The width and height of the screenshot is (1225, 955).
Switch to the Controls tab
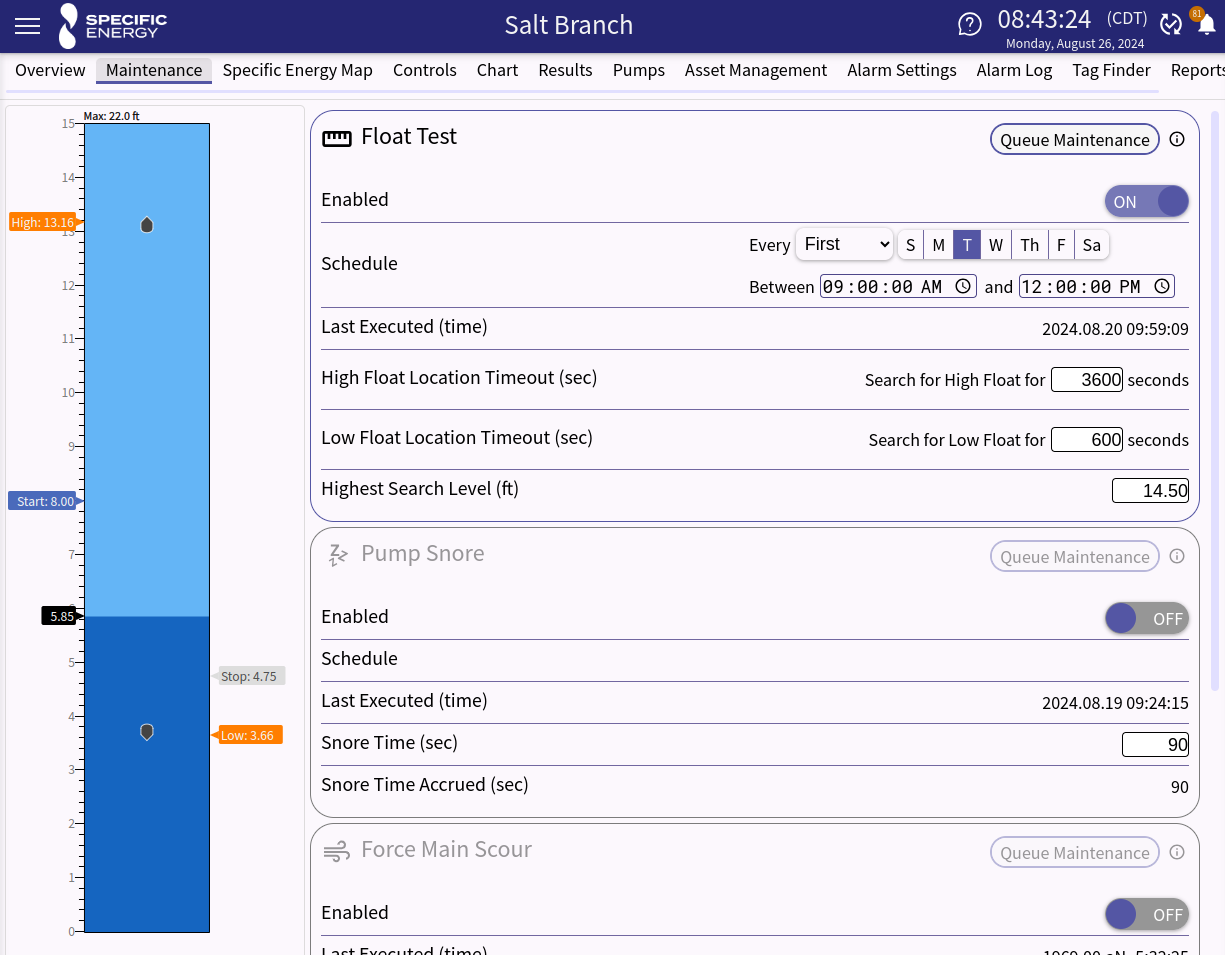pos(425,70)
